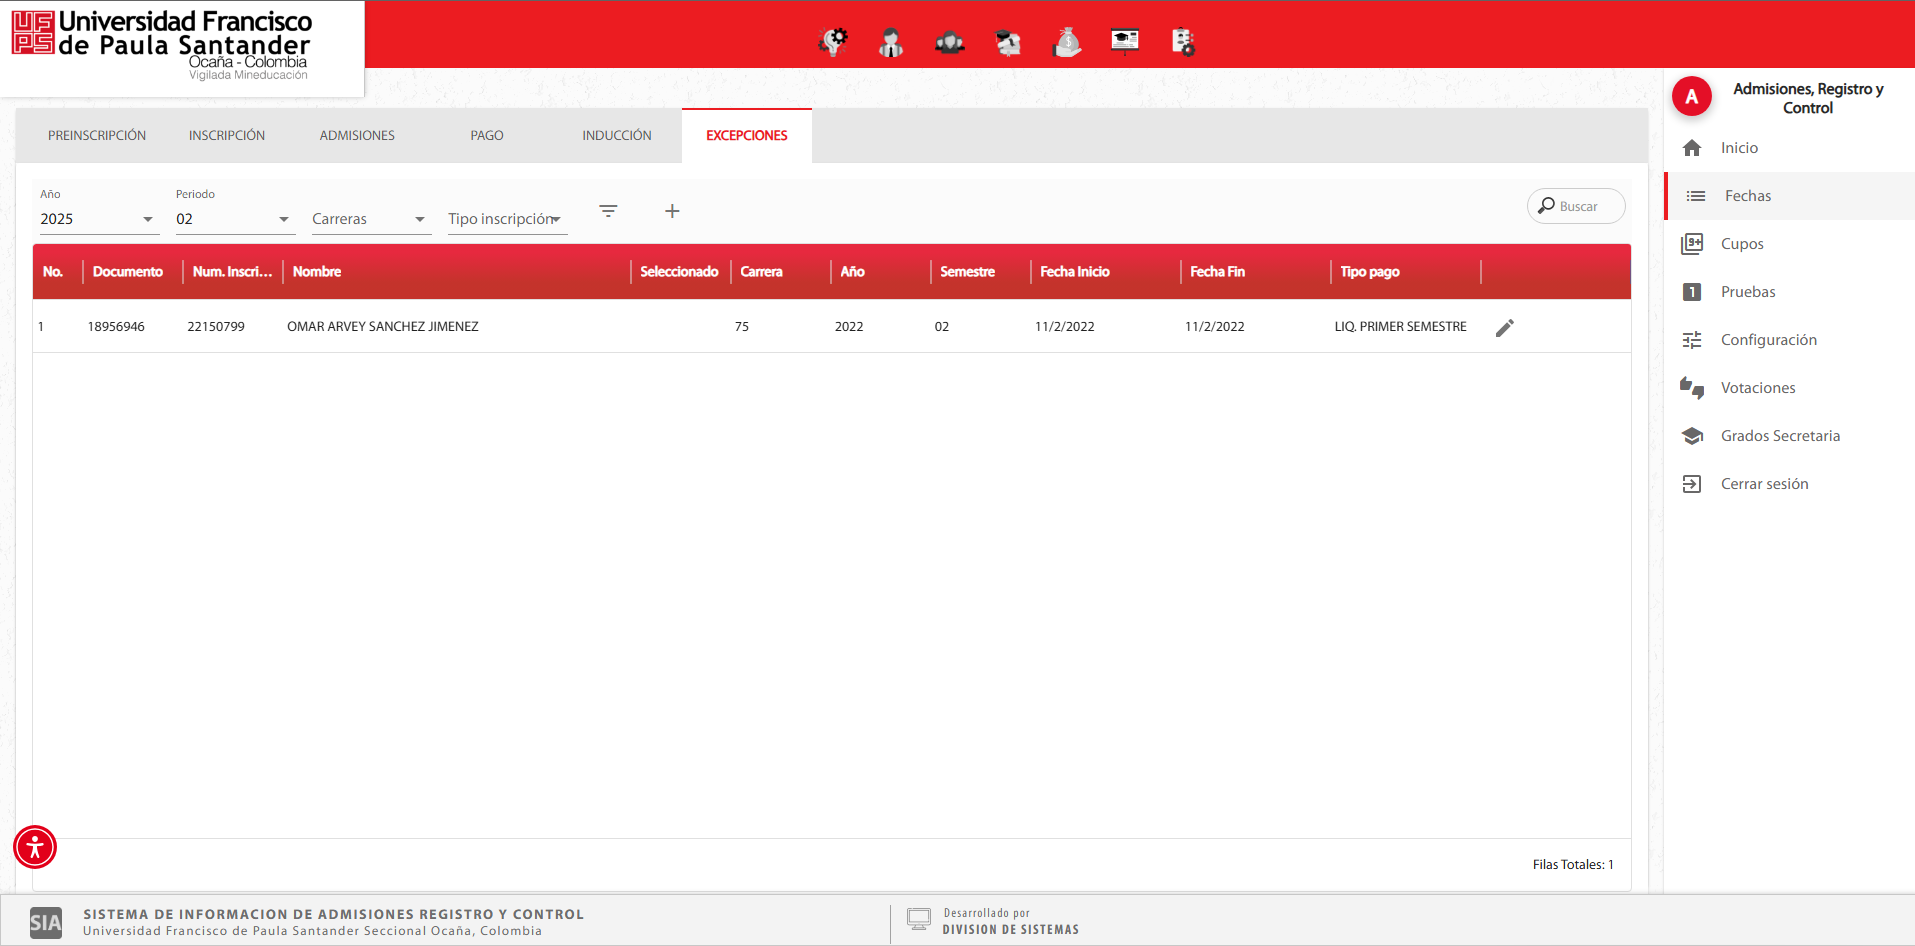Open the money bag payments icon
The height and width of the screenshot is (946, 1915).
pos(1067,42)
